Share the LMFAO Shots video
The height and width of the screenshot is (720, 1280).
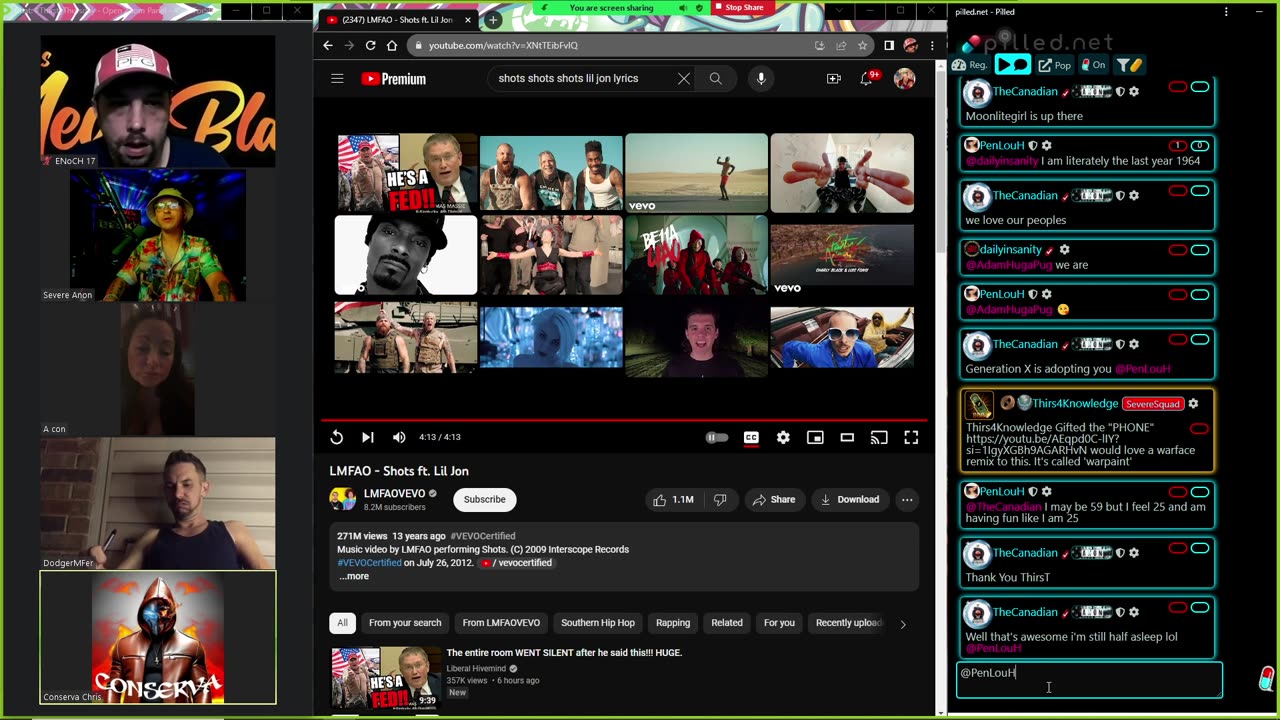tap(774, 499)
